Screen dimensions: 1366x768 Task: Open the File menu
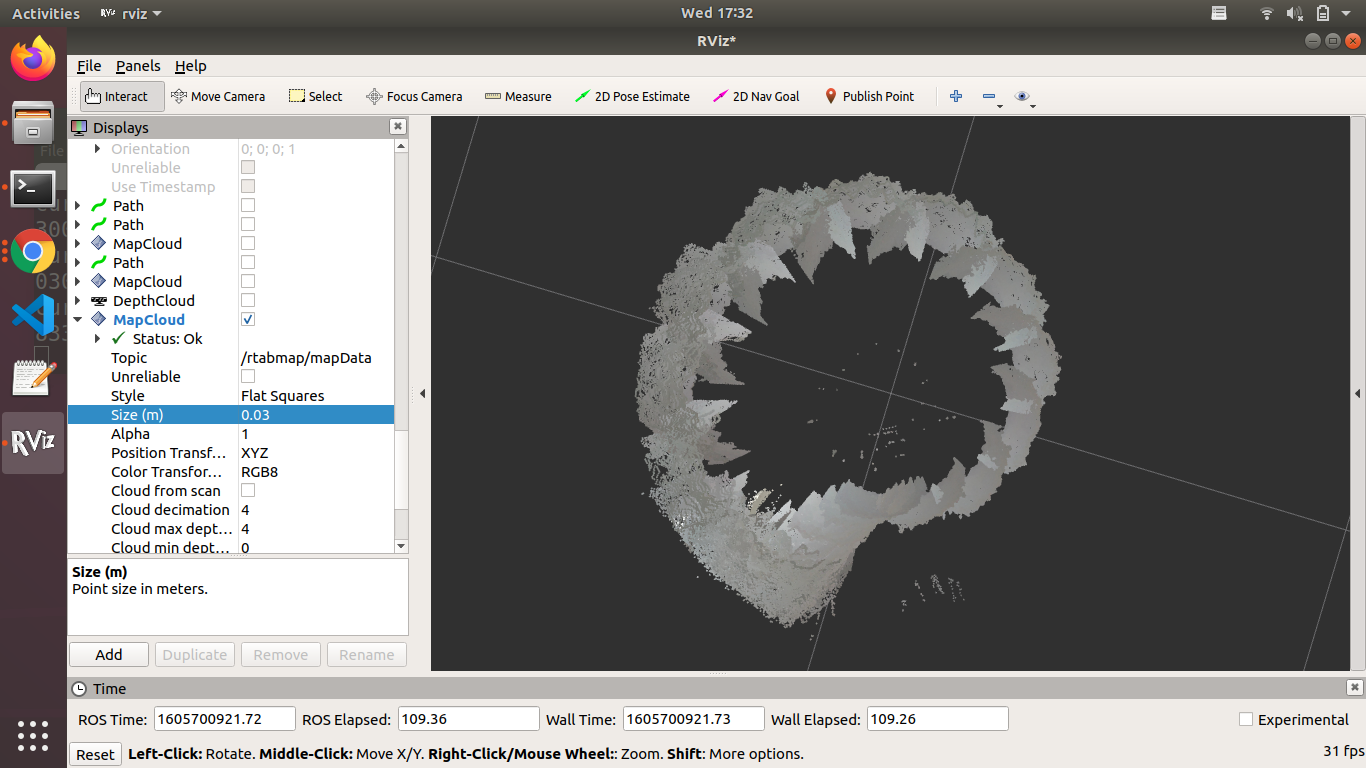pyautogui.click(x=89, y=66)
